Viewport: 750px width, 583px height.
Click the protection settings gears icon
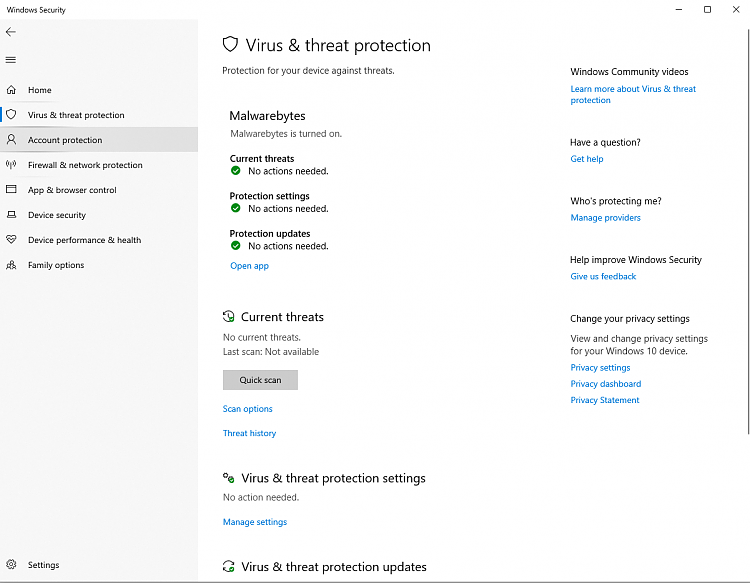tap(229, 477)
